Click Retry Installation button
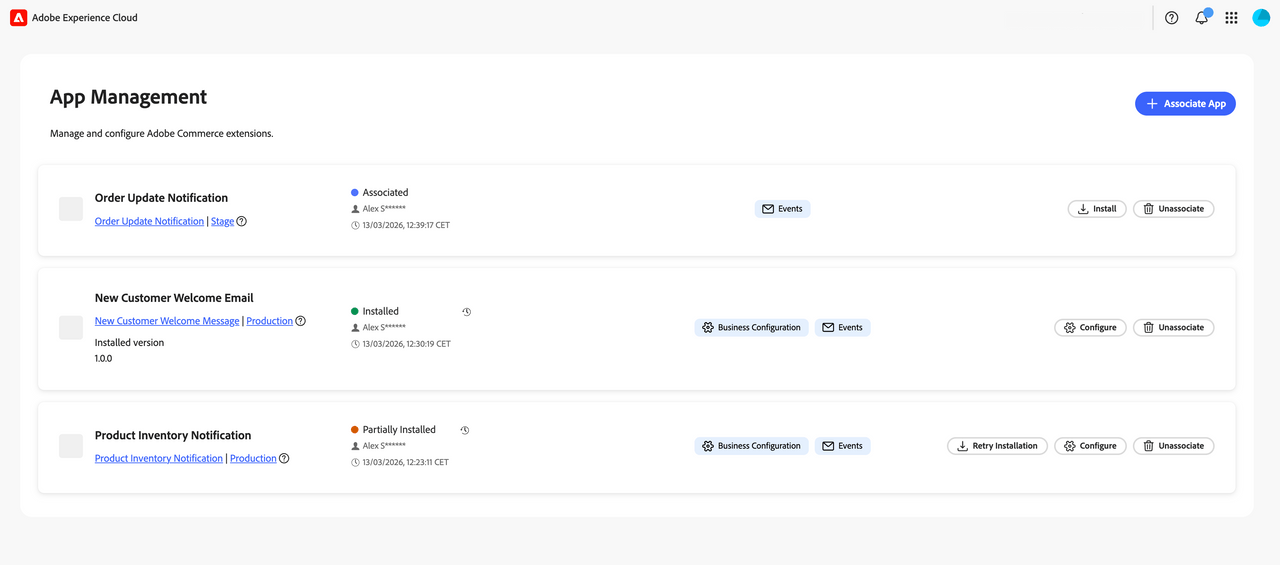 [997, 446]
